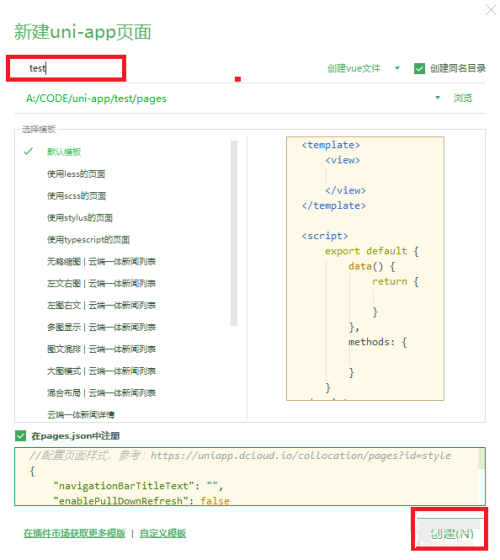Expand the pages path dropdown arrow
This screenshot has width=500, height=560.
point(438,98)
